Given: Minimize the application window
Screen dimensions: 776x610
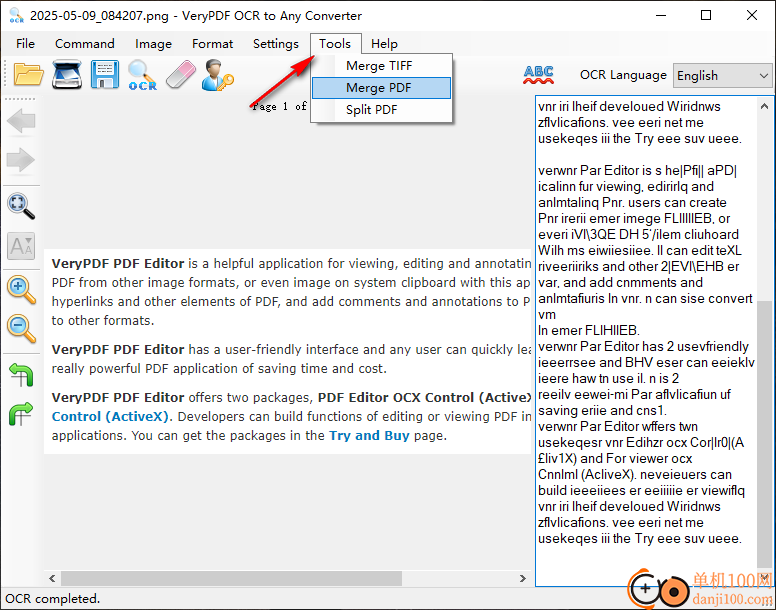Looking at the screenshot, I should (x=661, y=15).
